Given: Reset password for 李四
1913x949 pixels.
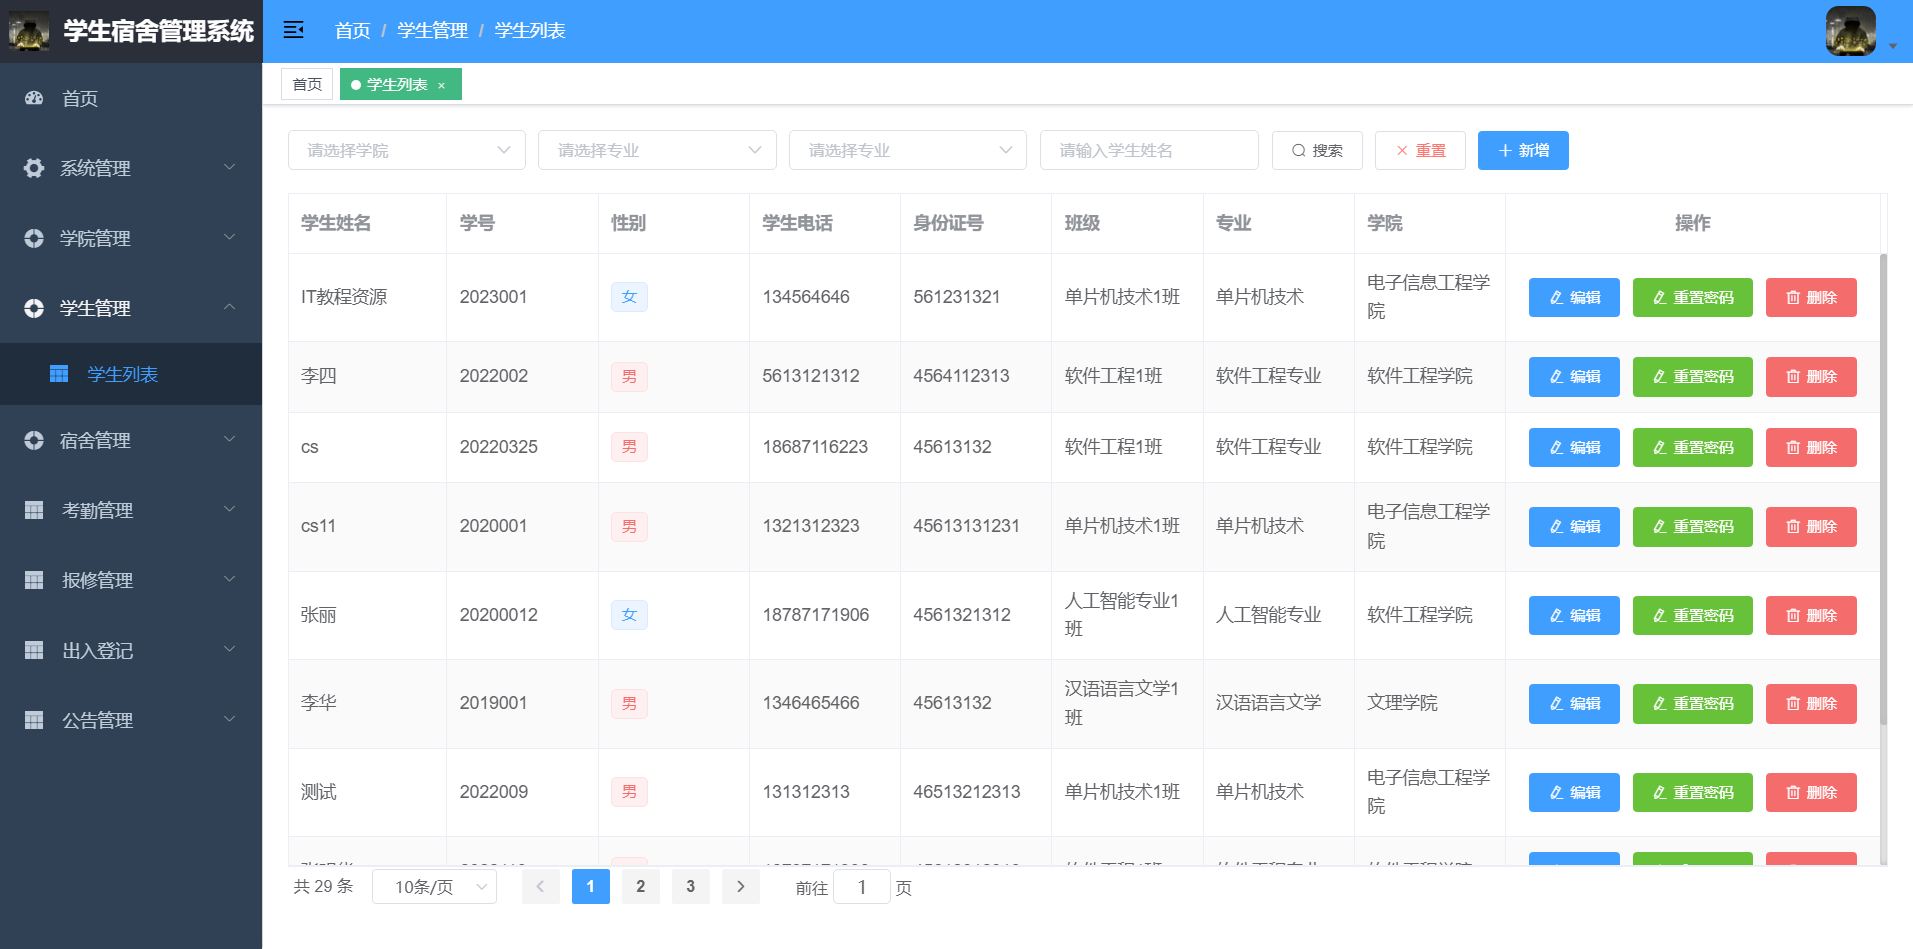Looking at the screenshot, I should [1692, 376].
